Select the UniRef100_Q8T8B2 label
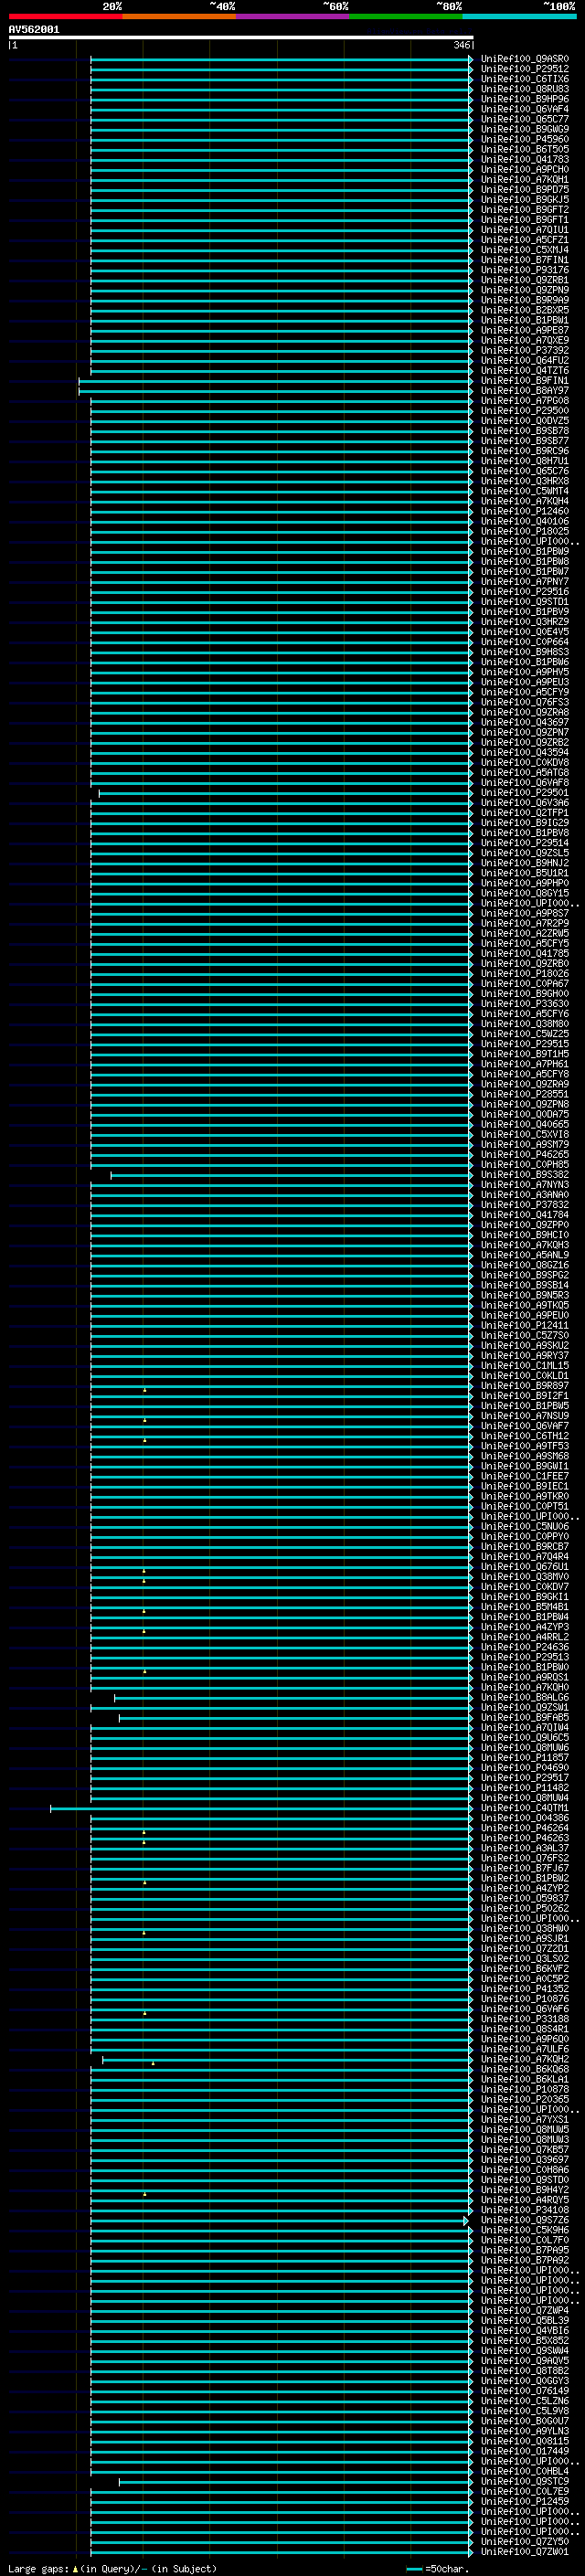This screenshot has height=2576, width=585. click(x=524, y=2371)
